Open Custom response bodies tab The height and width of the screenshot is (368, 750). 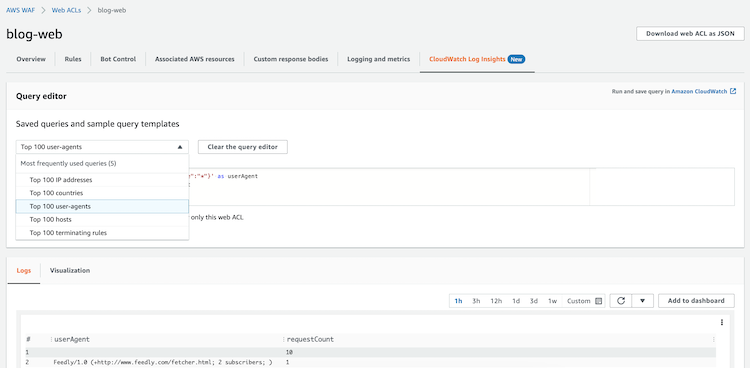point(291,59)
